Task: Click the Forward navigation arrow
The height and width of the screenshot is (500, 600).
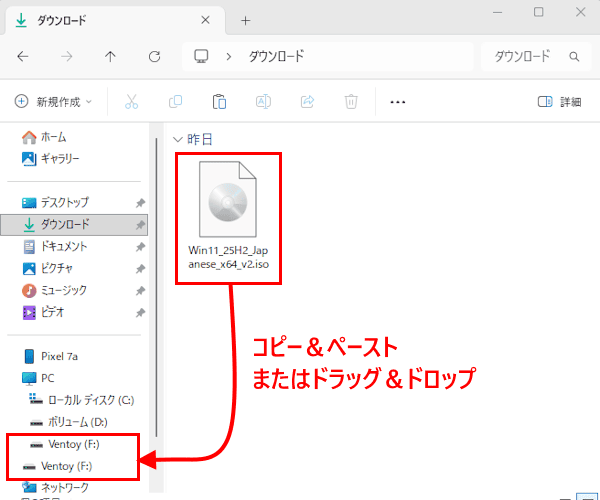Action: (x=67, y=57)
